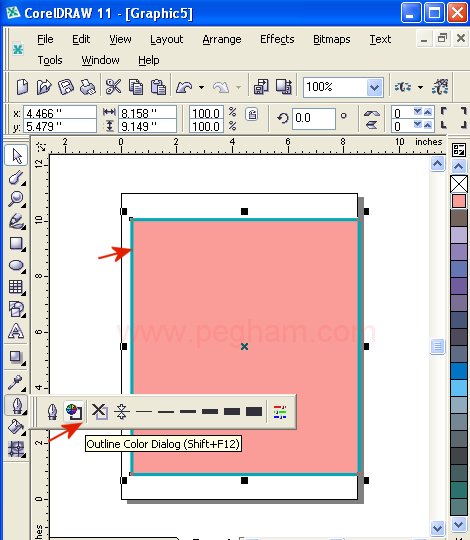Pick the bright blue palette swatch

click(x=459, y=371)
